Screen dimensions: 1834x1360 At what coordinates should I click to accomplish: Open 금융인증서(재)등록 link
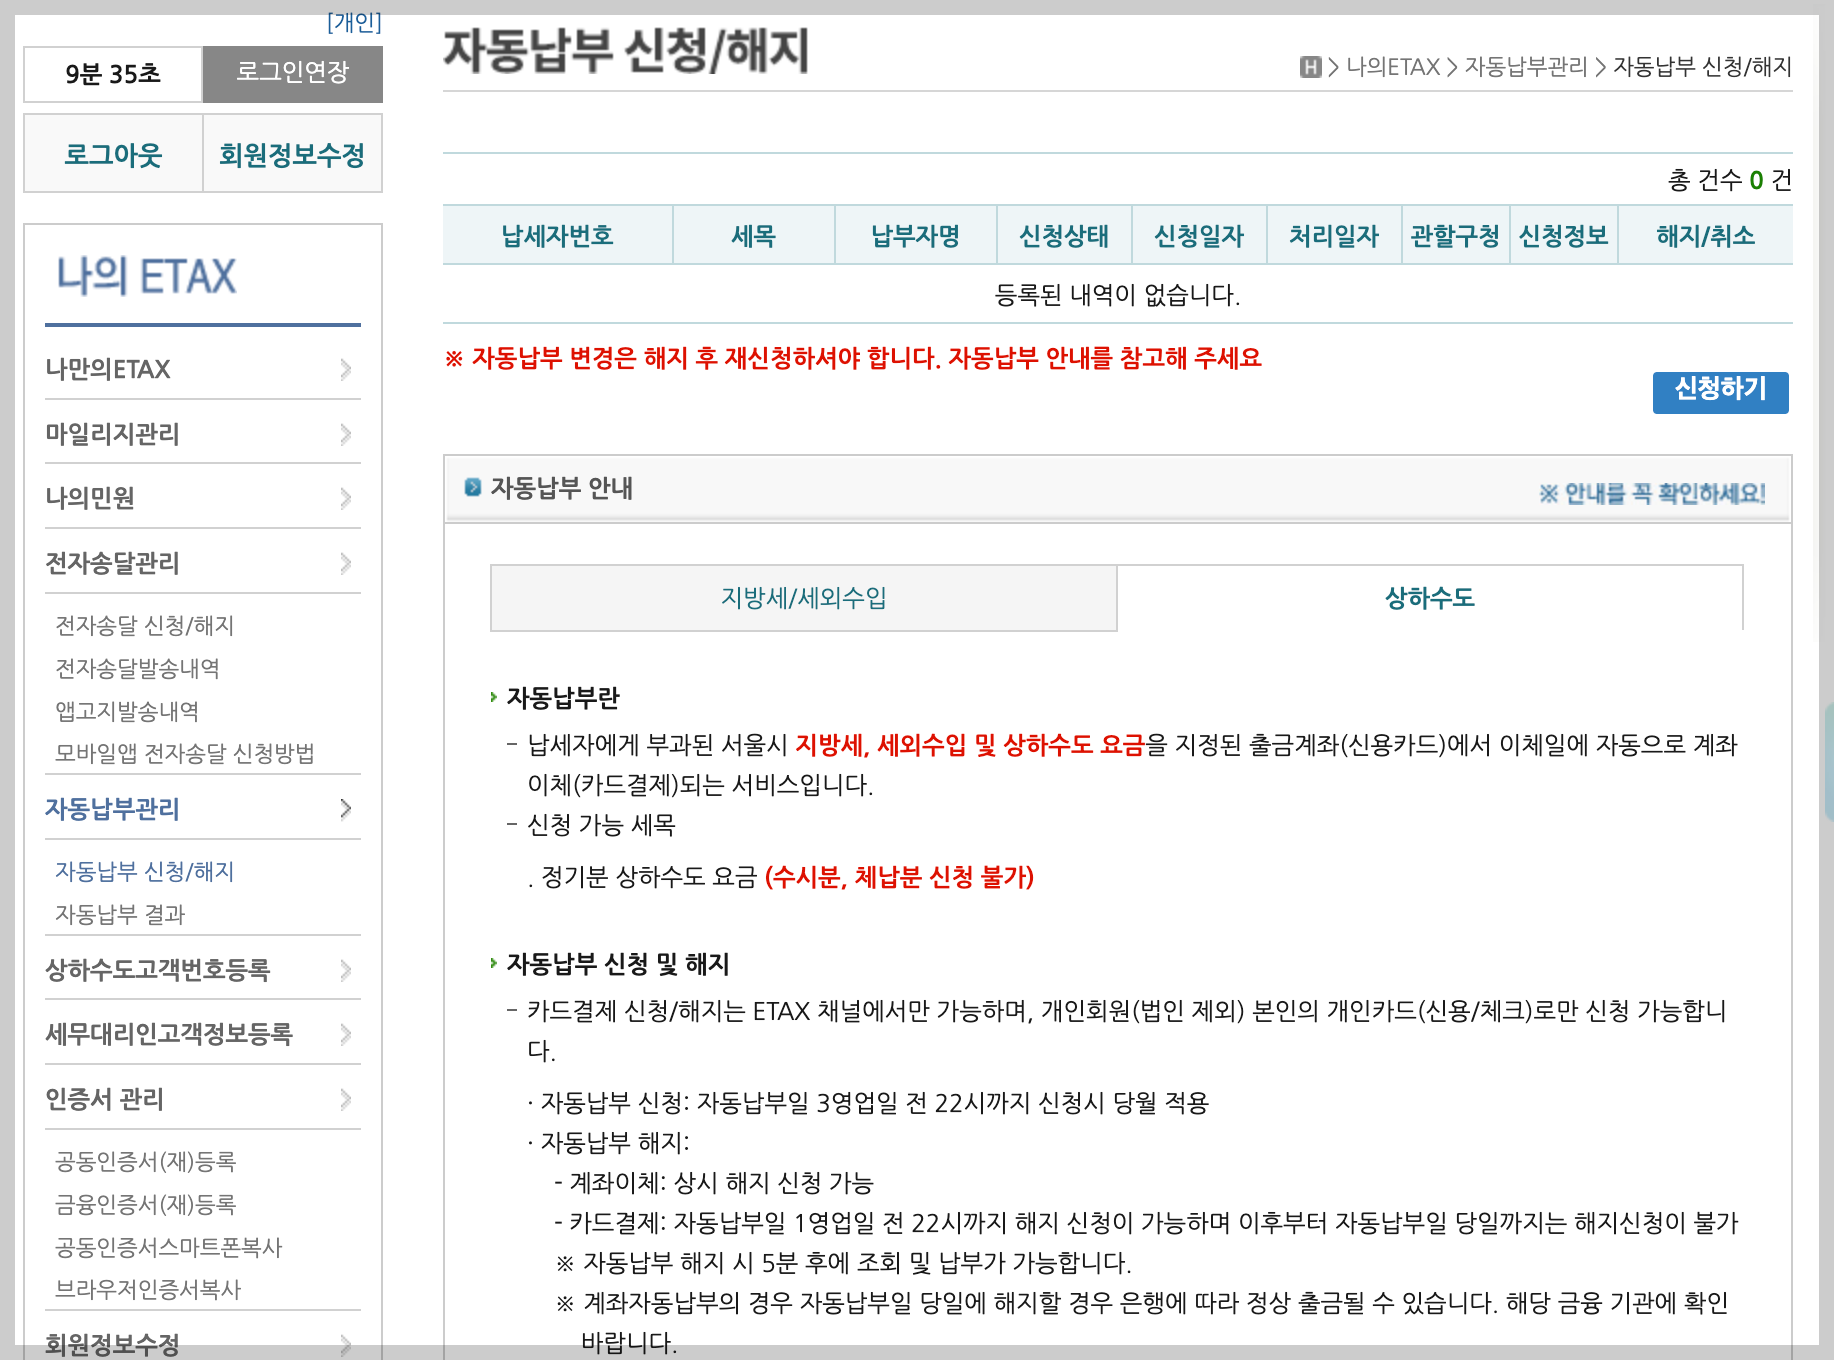(146, 1204)
